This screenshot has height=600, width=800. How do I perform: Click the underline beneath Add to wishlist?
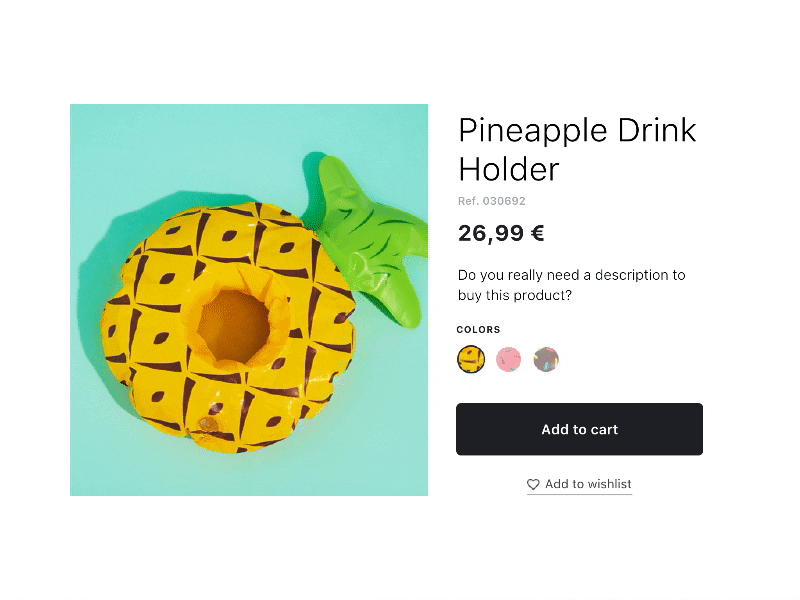tap(580, 493)
